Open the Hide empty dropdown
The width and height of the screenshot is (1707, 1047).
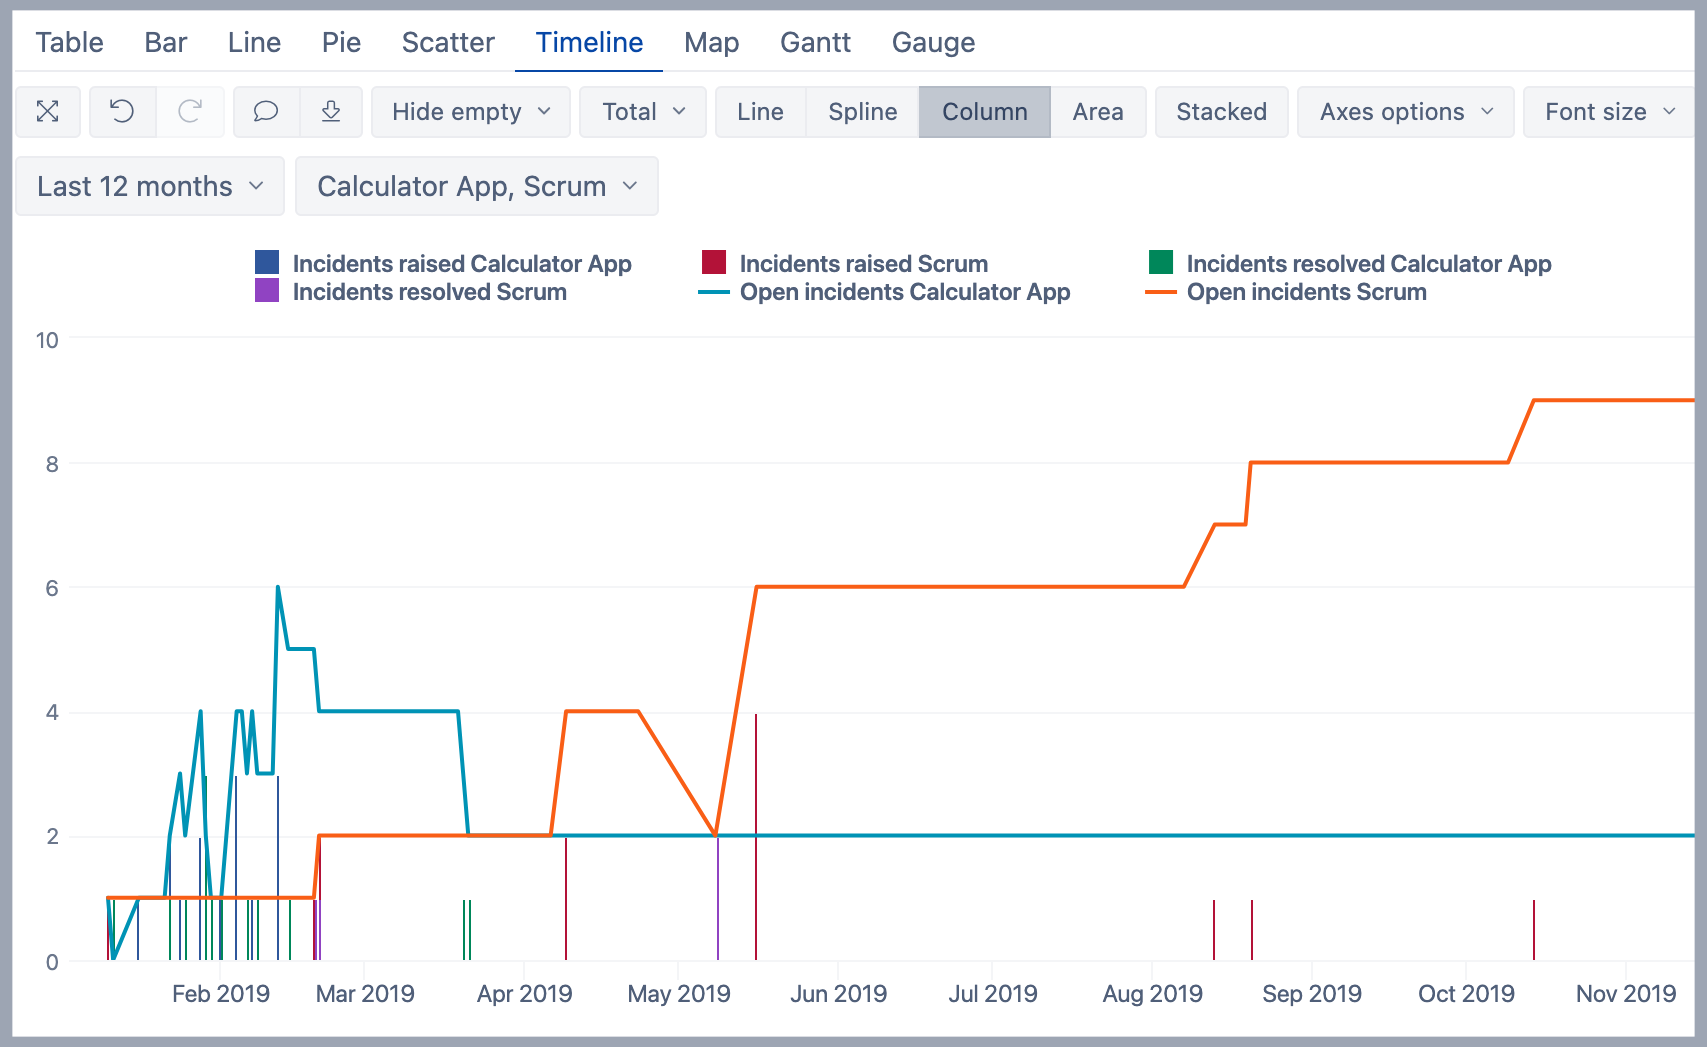pos(471,112)
